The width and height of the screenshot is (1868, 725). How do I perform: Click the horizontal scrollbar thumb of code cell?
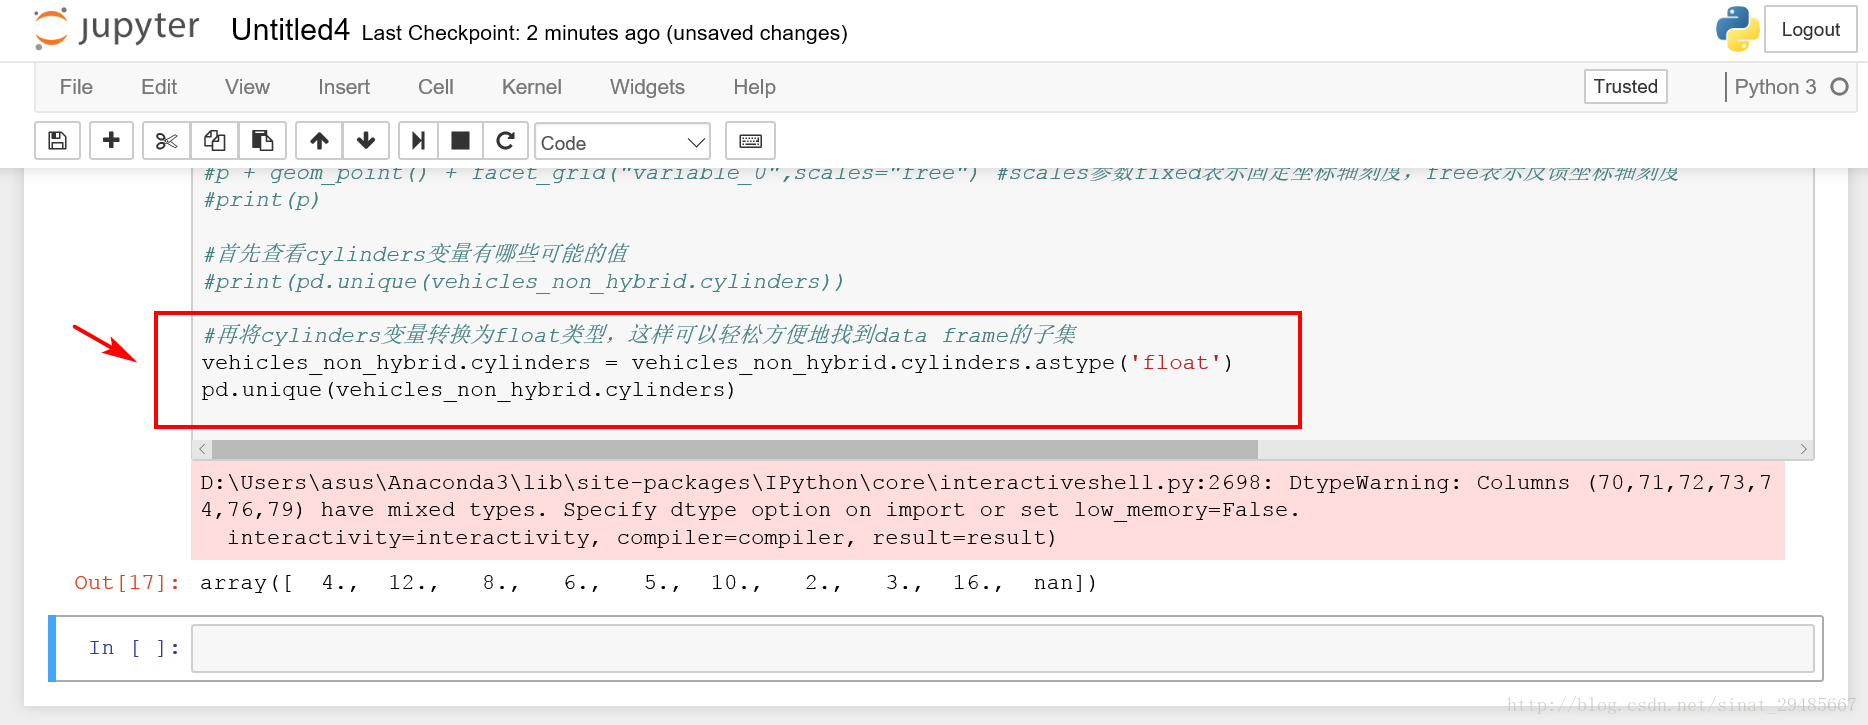(734, 449)
